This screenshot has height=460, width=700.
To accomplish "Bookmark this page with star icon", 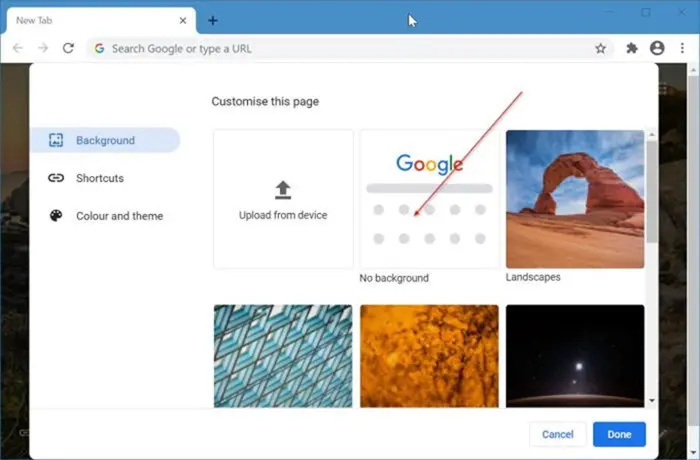I will tap(600, 48).
